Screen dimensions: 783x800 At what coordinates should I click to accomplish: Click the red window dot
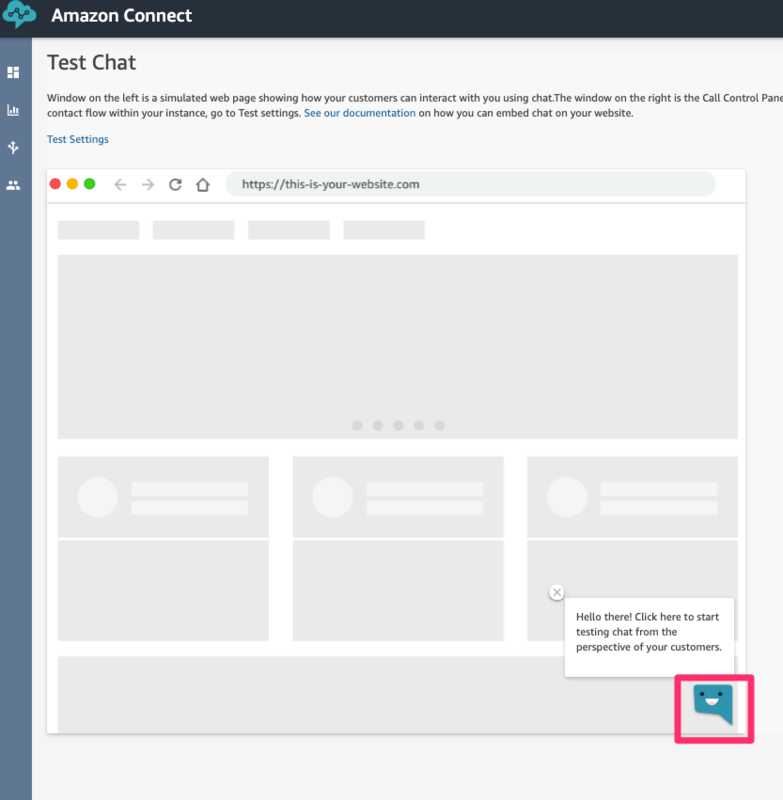pos(55,184)
